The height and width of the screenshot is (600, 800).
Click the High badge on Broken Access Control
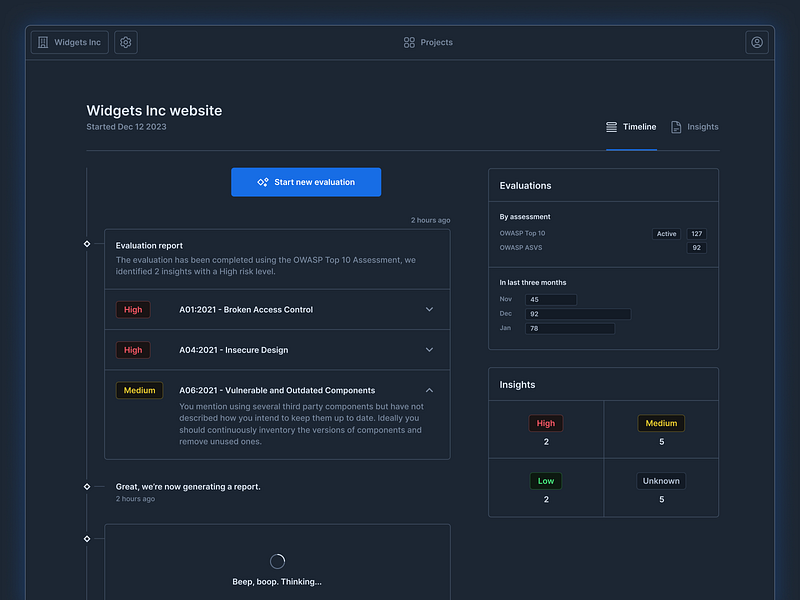click(133, 310)
